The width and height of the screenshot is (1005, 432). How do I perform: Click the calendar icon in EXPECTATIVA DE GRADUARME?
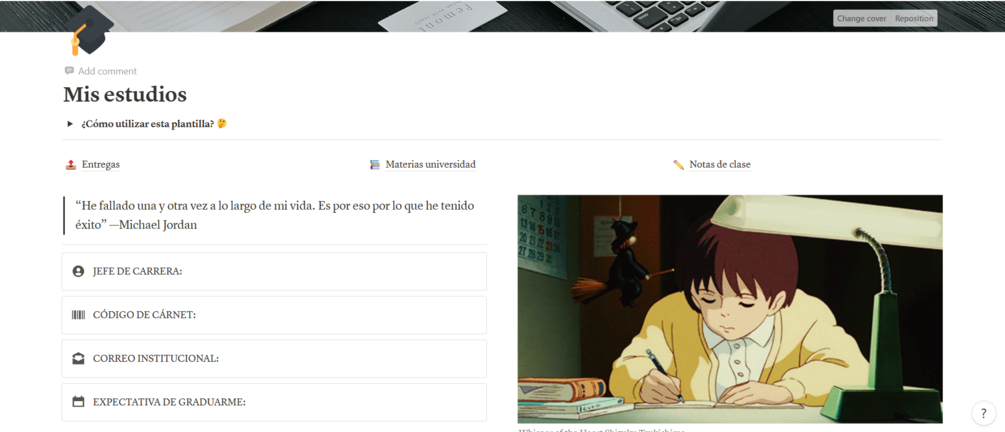point(78,402)
